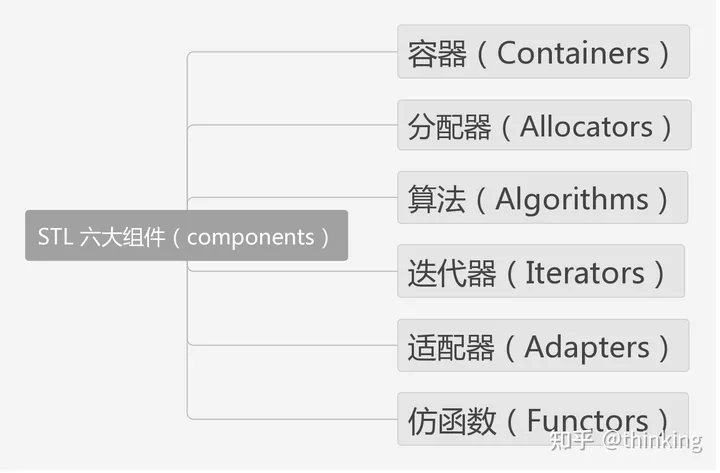Viewport: 720px width, 473px height.
Task: Click the English word "Iterators"
Action: (584, 273)
